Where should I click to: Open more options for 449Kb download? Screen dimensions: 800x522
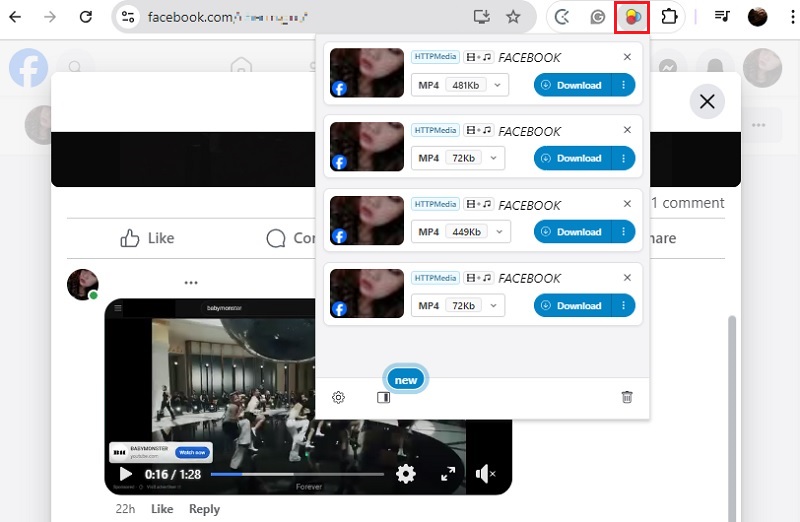tap(623, 232)
